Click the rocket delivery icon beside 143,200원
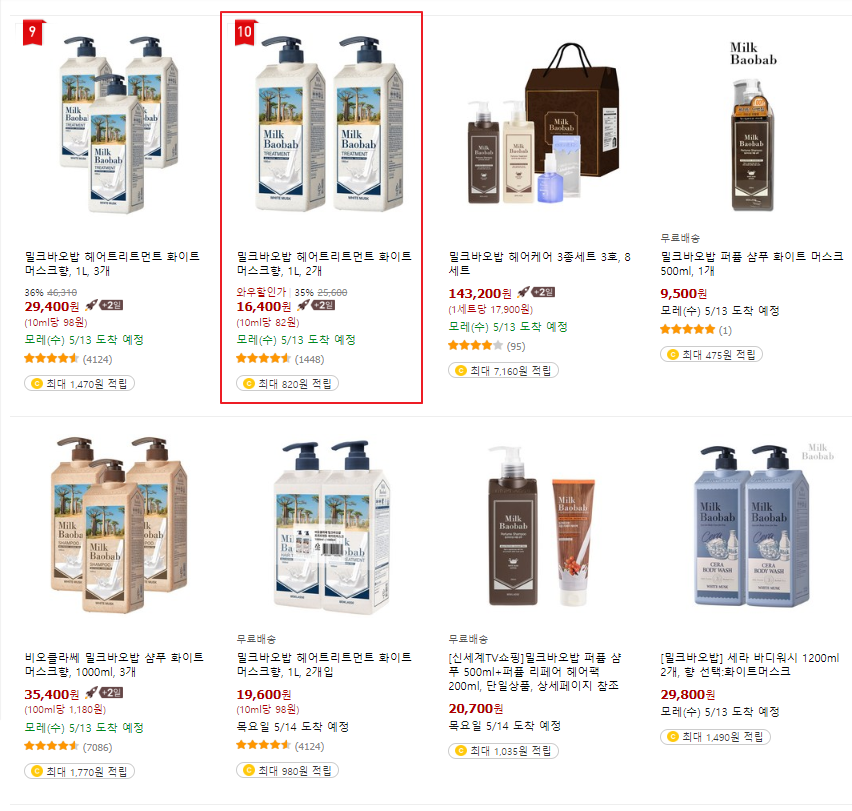852x811 pixels. coord(523,293)
